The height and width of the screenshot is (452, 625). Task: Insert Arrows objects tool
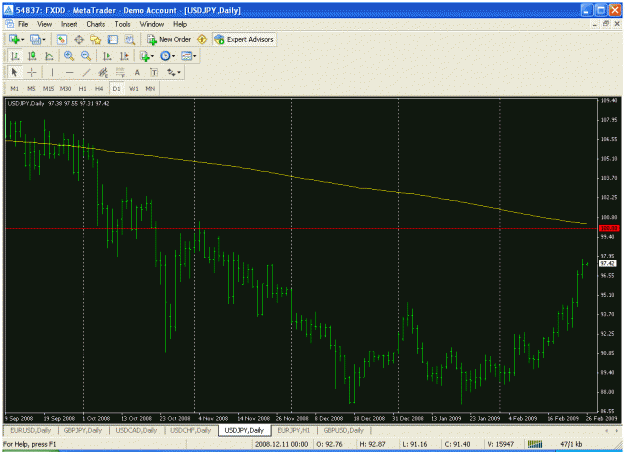171,72
